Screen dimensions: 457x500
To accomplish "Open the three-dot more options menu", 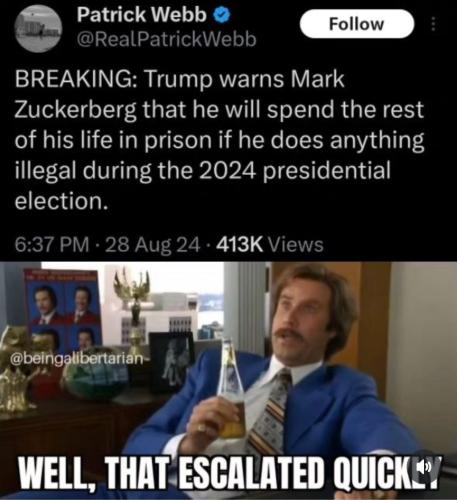I will tap(433, 24).
